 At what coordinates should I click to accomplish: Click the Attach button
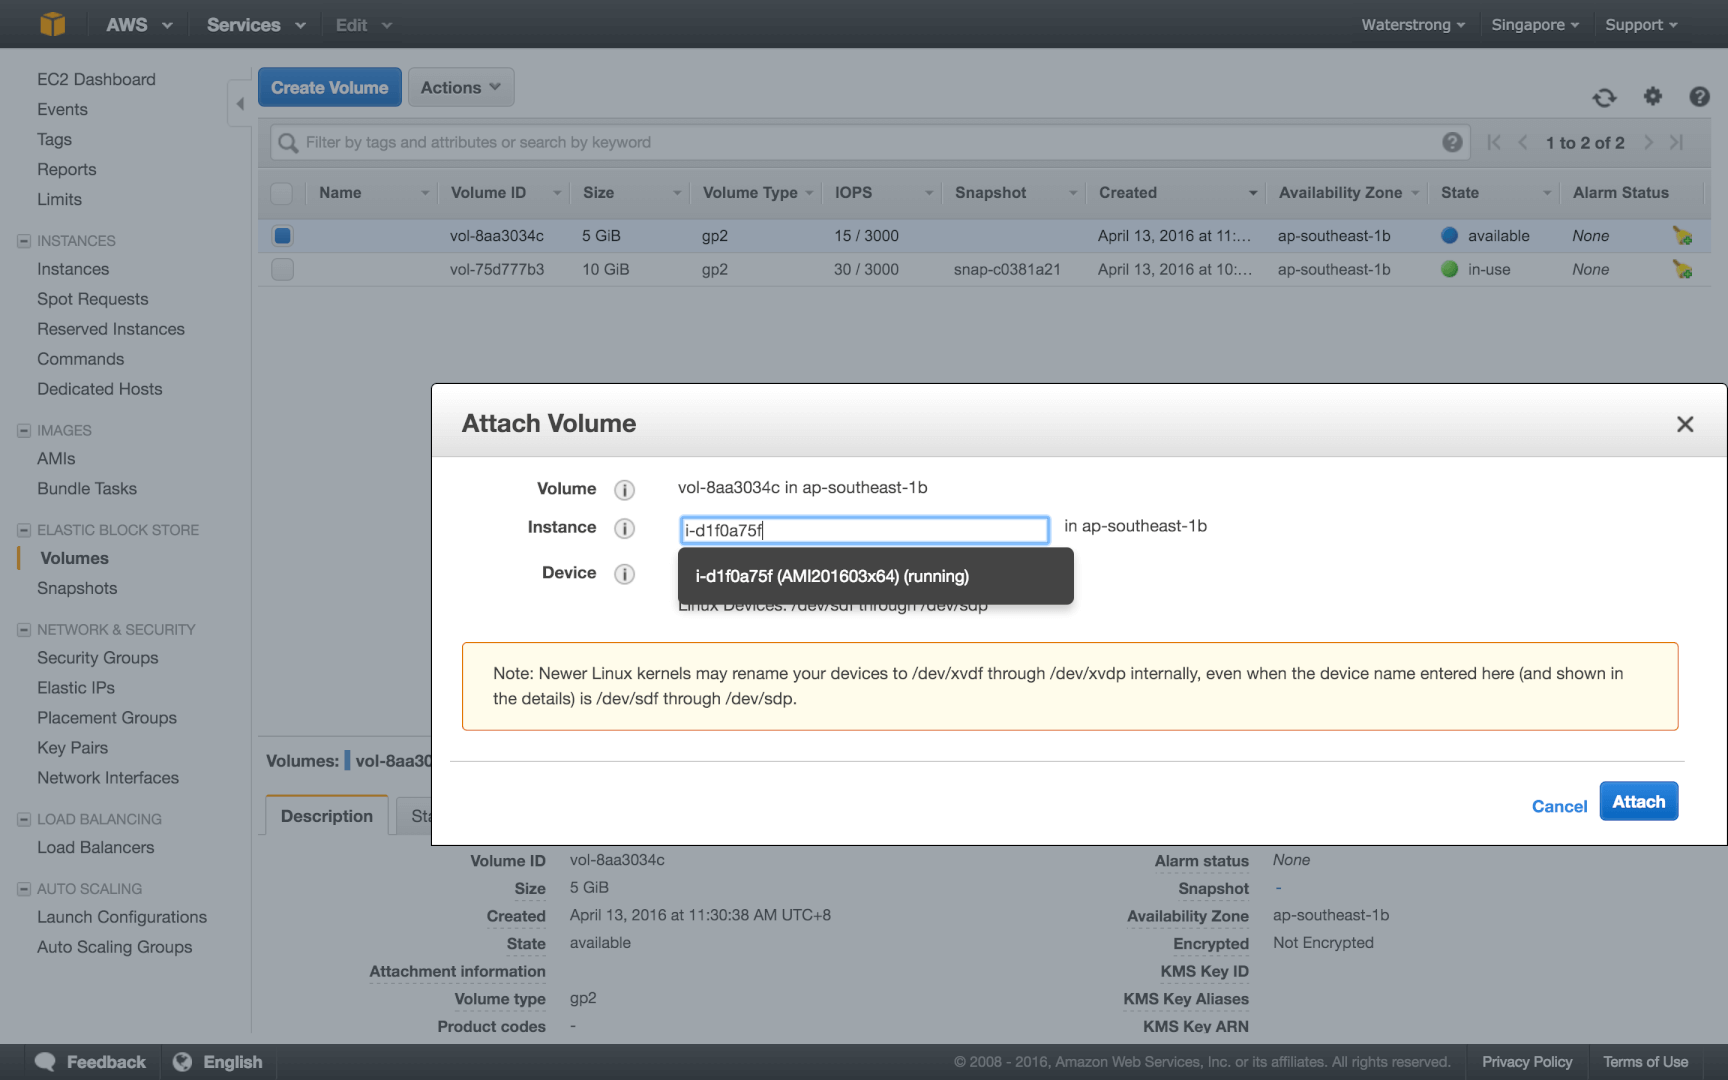click(1638, 802)
